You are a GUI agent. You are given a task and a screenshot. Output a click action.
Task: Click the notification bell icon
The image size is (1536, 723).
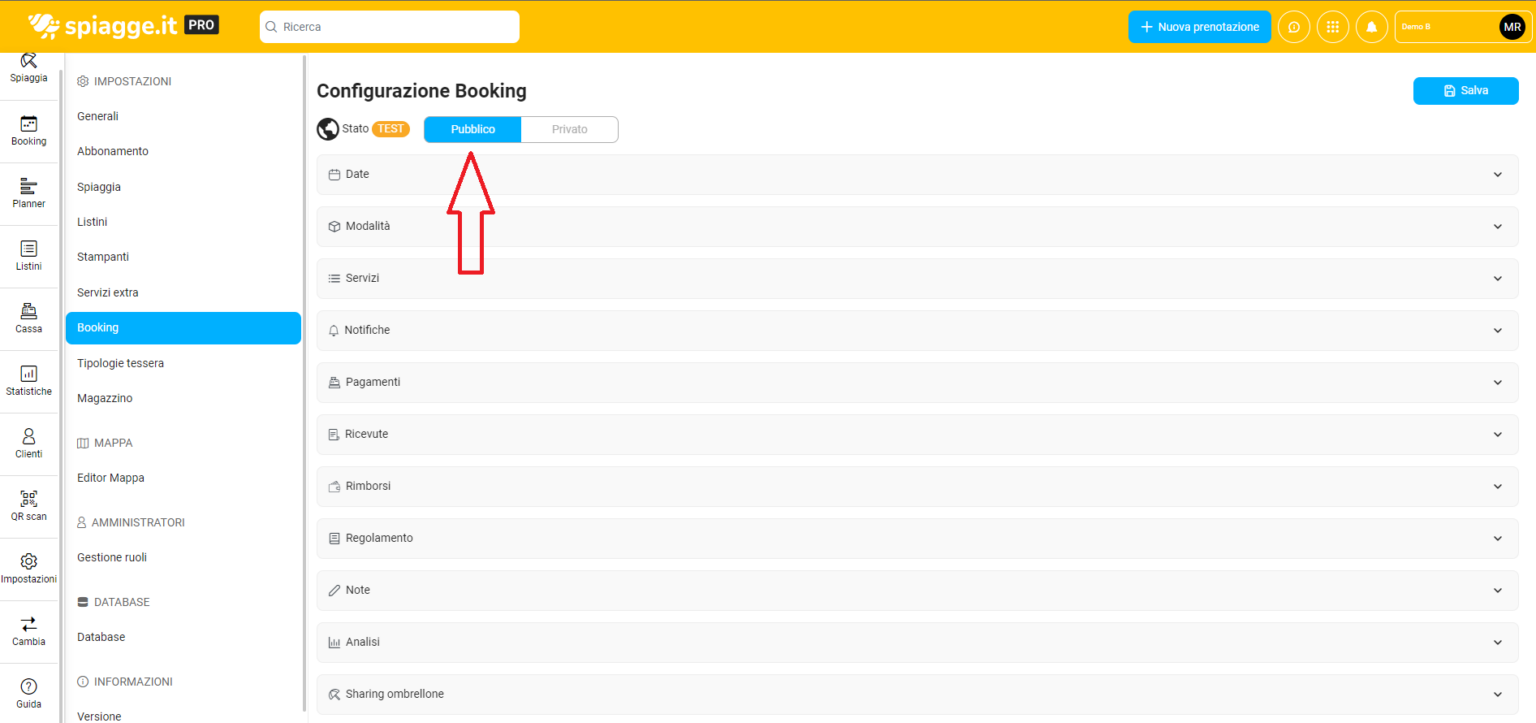(x=1371, y=27)
